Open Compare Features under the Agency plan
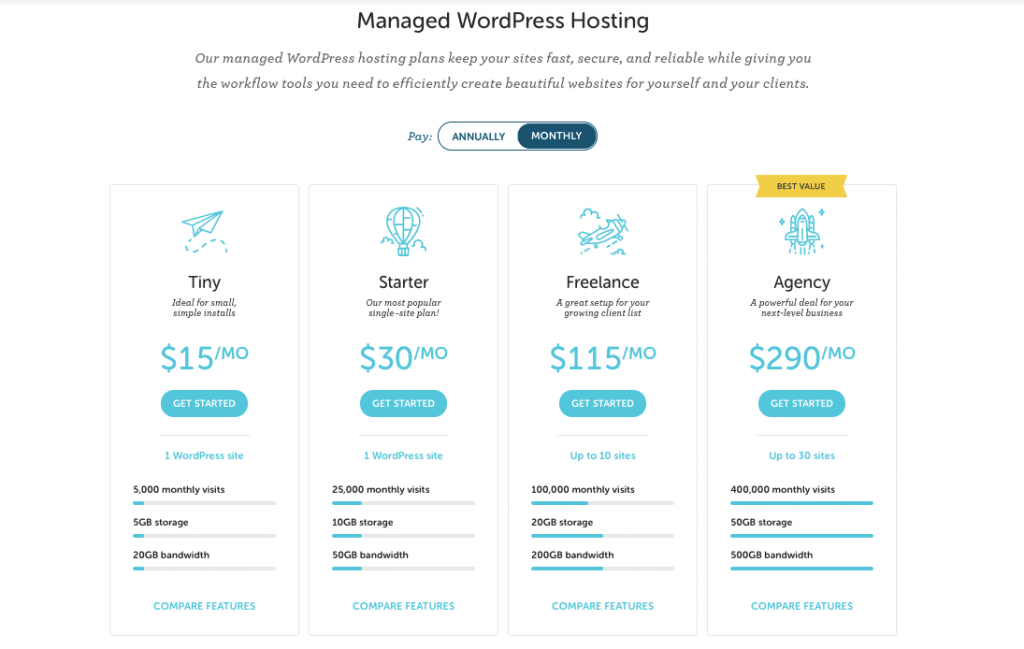 [802, 606]
